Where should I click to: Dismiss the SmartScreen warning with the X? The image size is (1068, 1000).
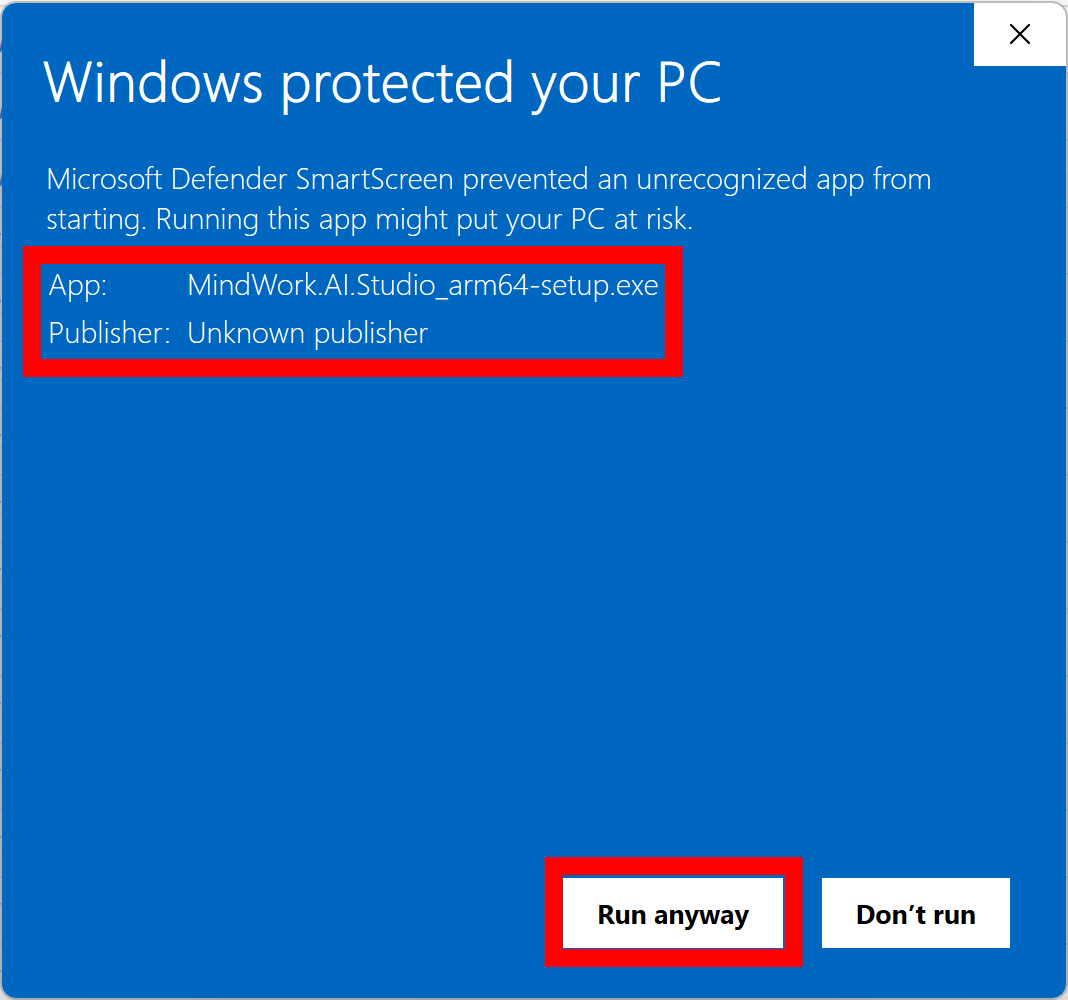click(x=1019, y=34)
